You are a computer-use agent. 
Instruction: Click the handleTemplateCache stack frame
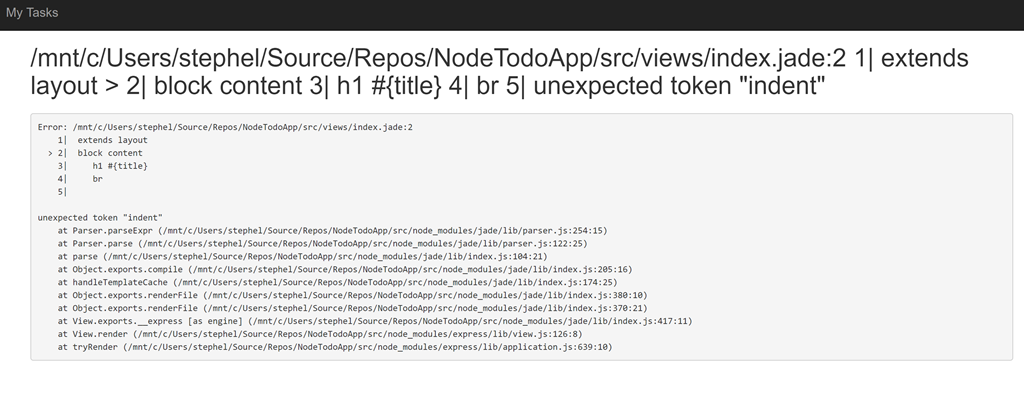point(337,282)
